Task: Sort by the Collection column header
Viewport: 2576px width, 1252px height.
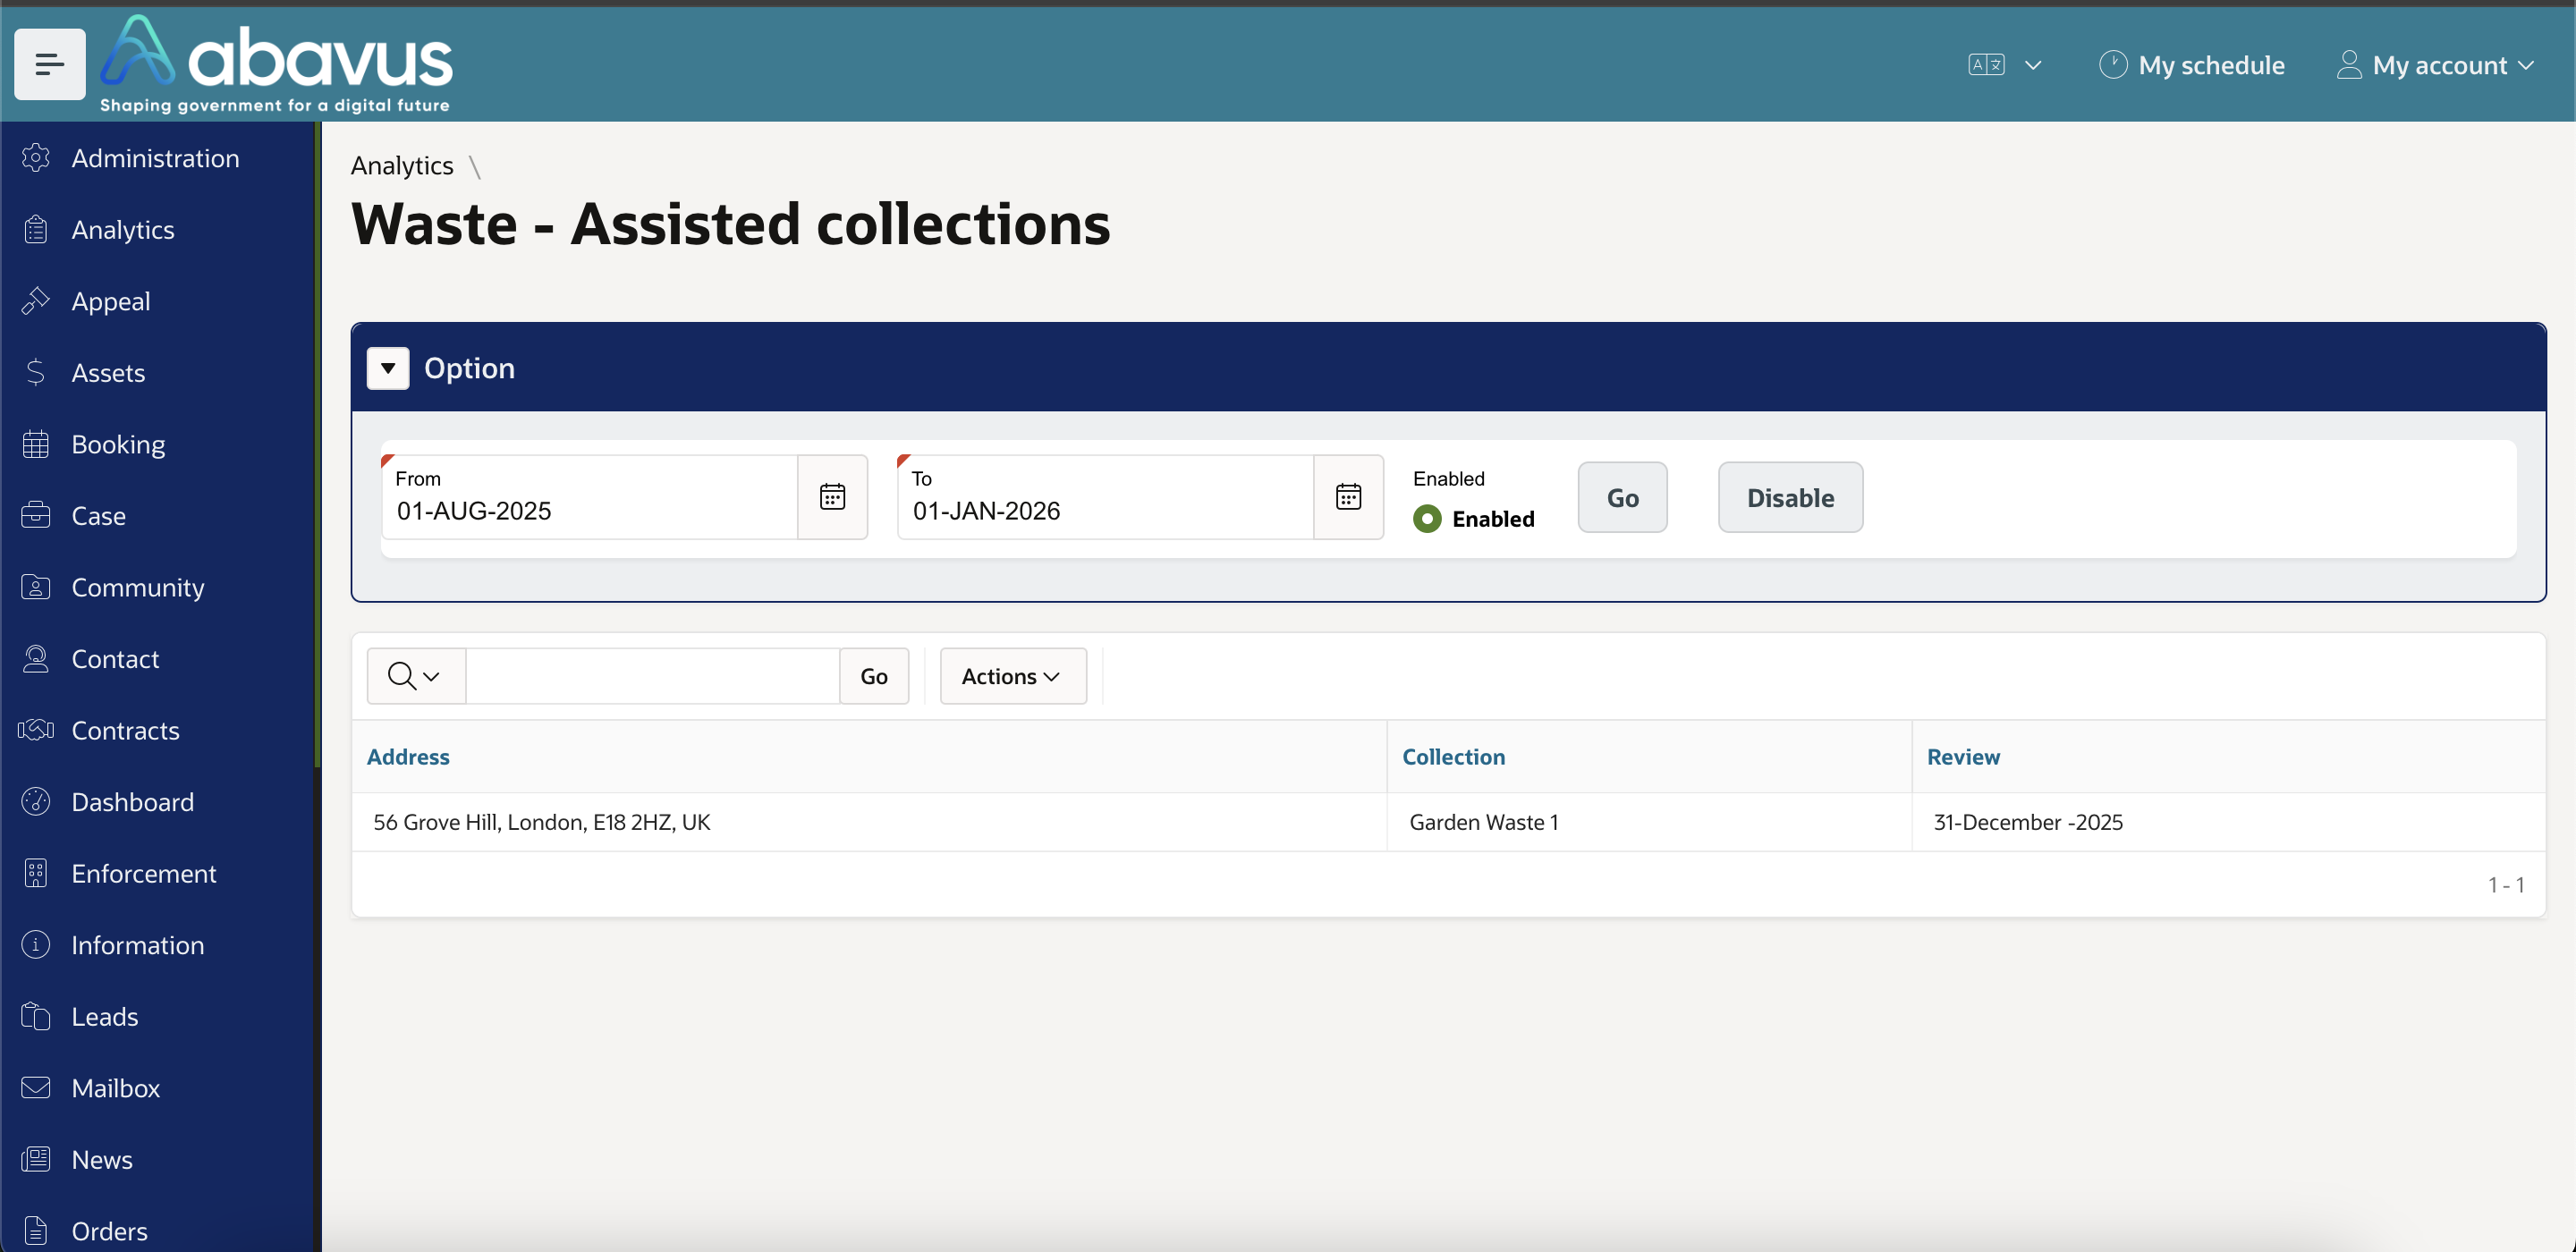Action: point(1453,757)
